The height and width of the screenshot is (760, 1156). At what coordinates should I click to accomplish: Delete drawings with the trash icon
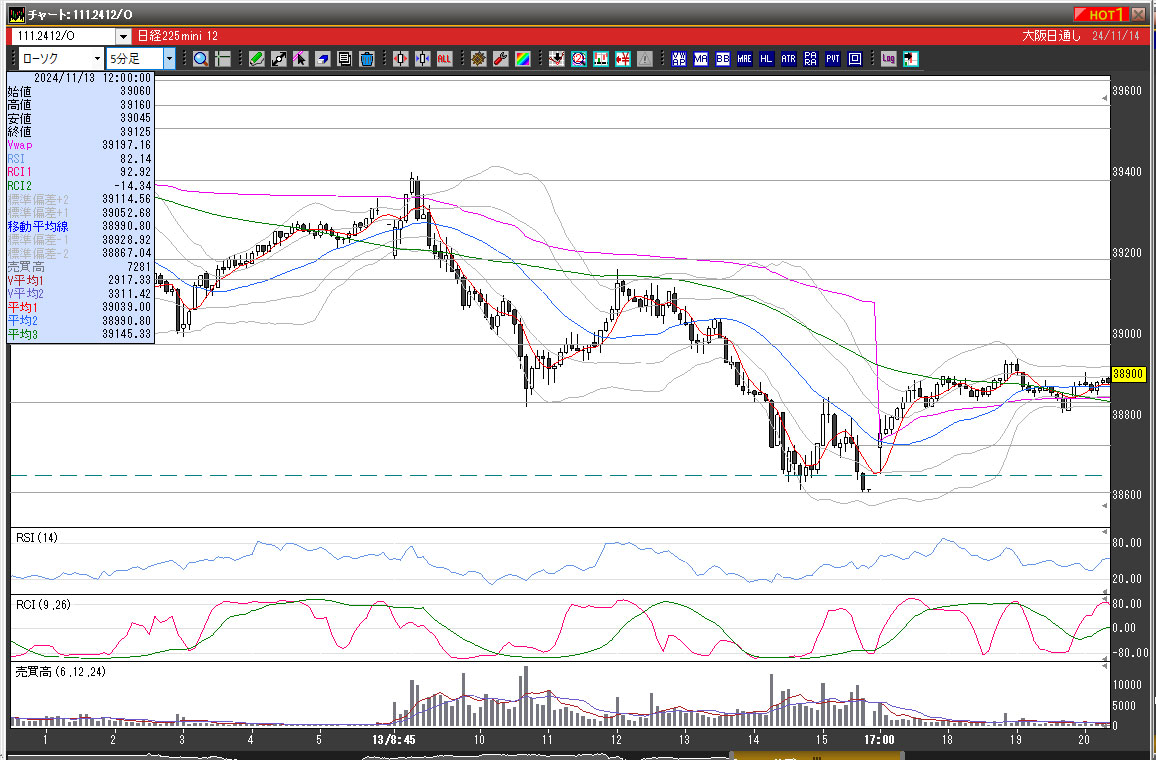[x=366, y=59]
